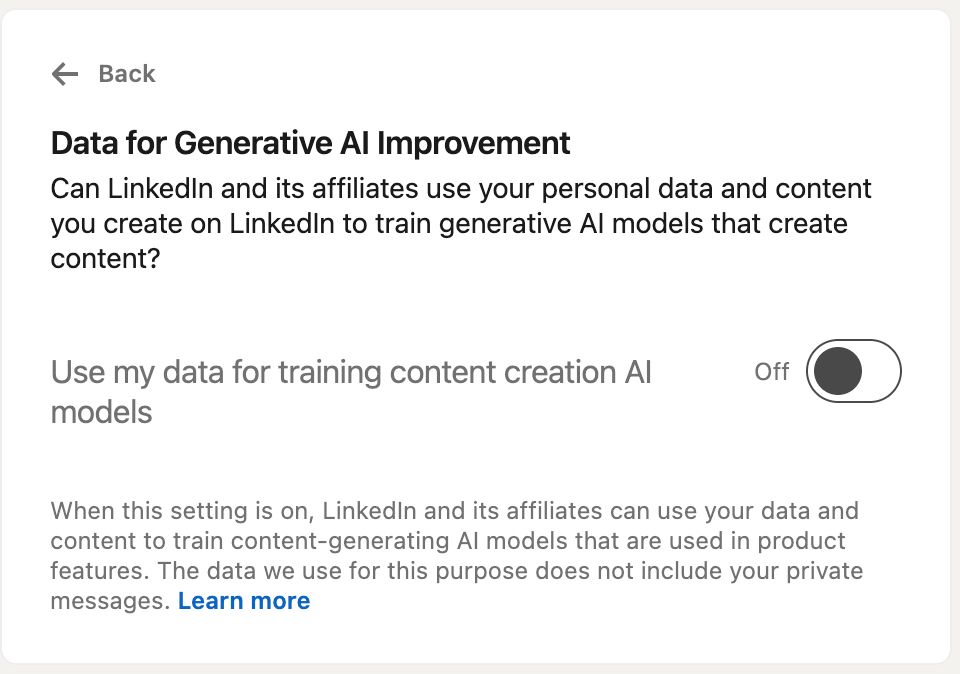Click the blue Learn more text
Image resolution: width=960 pixels, height=674 pixels.
244,600
